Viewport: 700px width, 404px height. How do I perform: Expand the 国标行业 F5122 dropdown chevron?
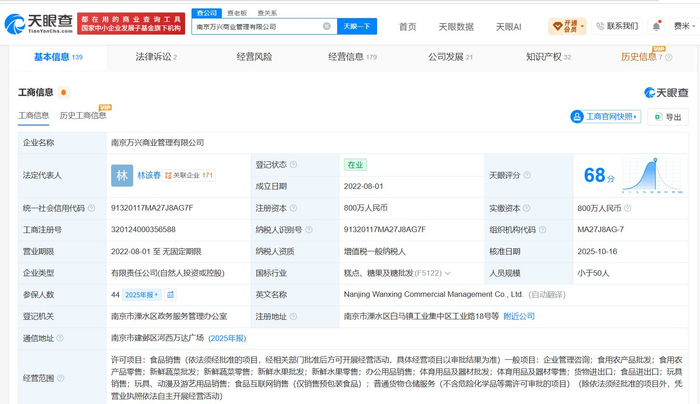[448, 273]
